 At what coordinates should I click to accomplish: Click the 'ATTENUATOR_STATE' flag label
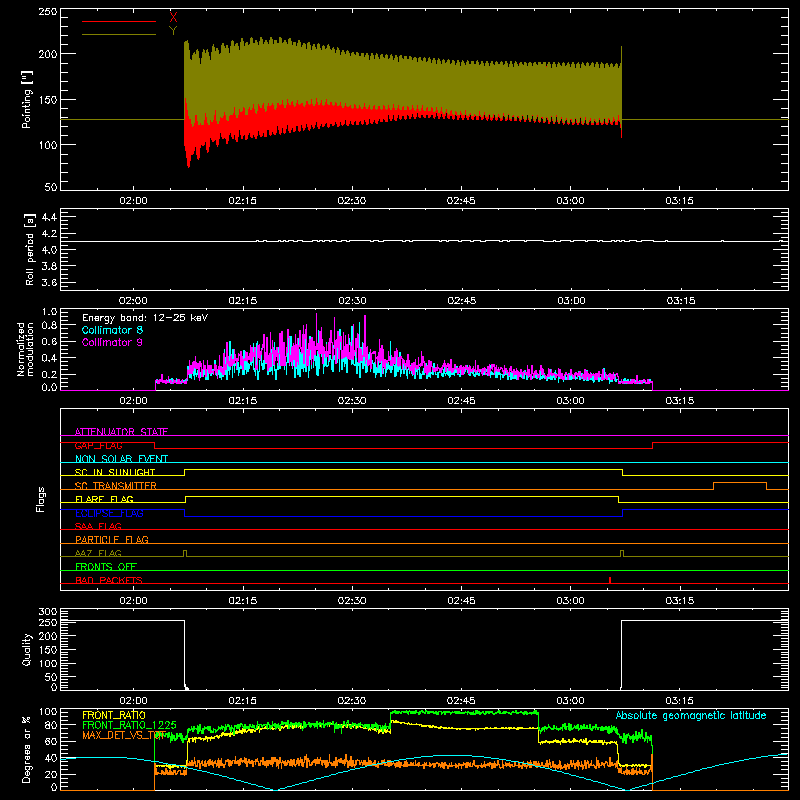121,432
